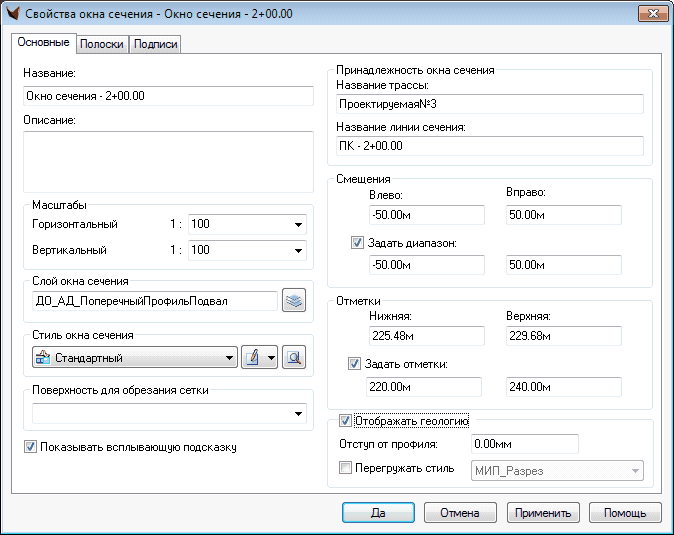Expand the 'Стандартный' style dropdown
This screenshot has width=674, height=535.
[x=229, y=358]
